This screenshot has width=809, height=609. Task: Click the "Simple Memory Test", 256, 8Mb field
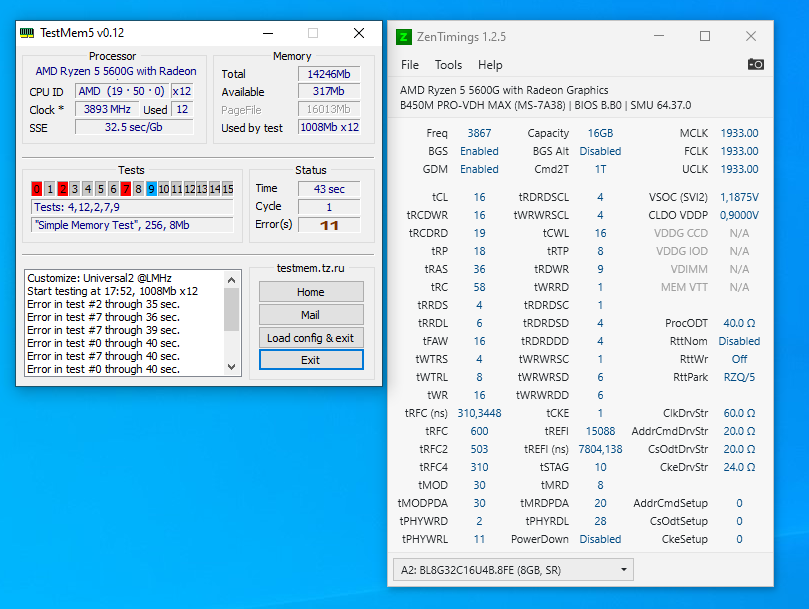[x=132, y=225]
